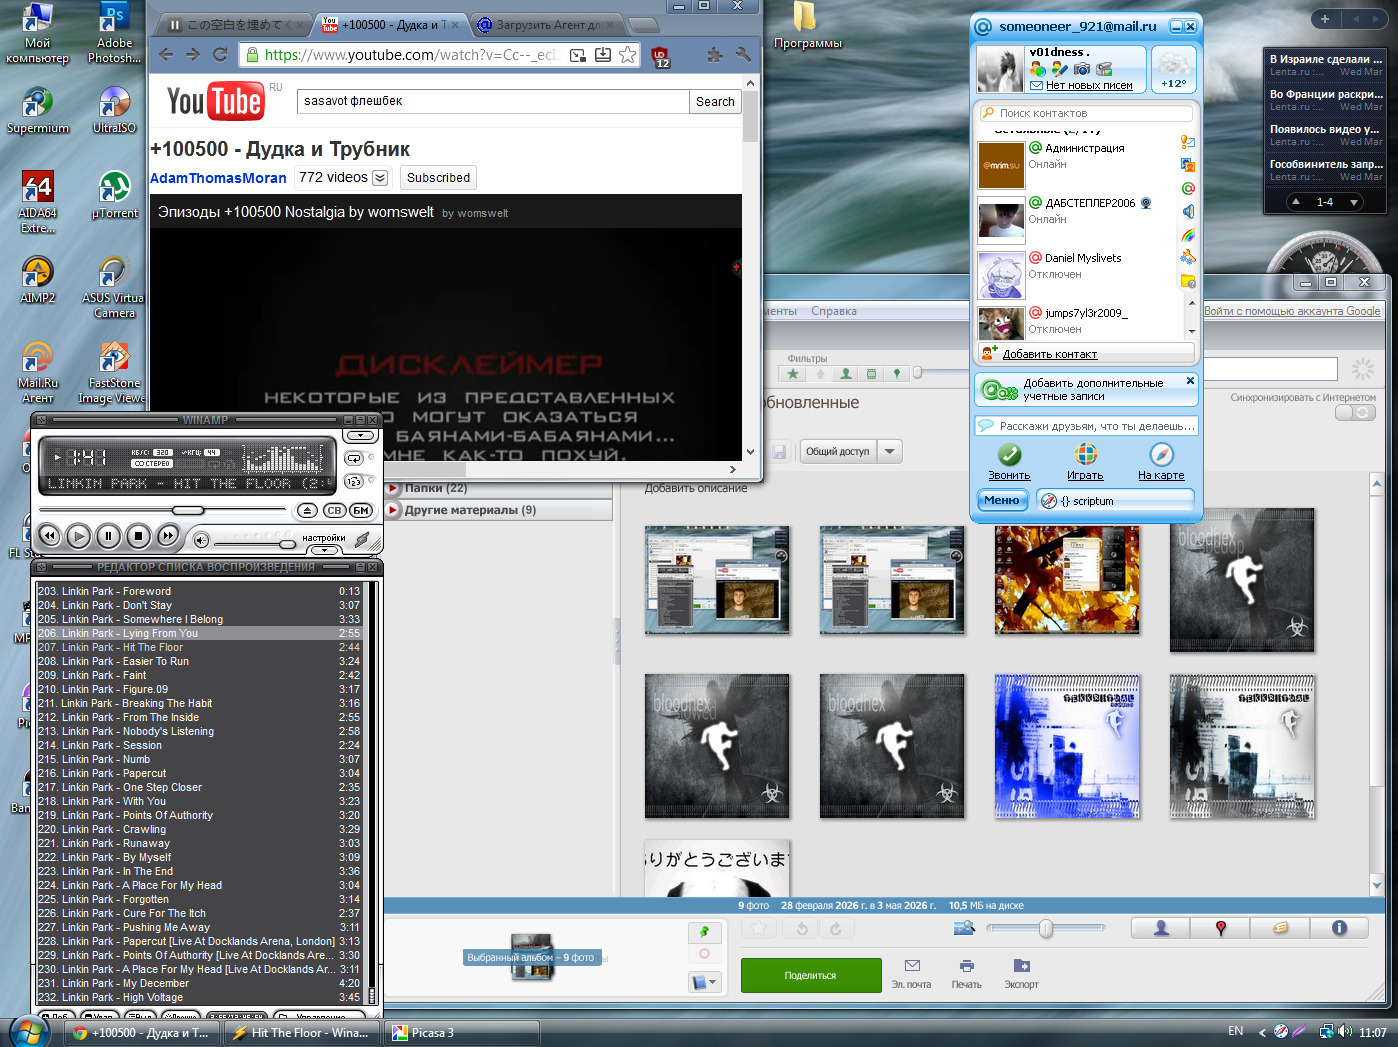
Task: Open the Chrome wrench menu
Action: point(743,55)
